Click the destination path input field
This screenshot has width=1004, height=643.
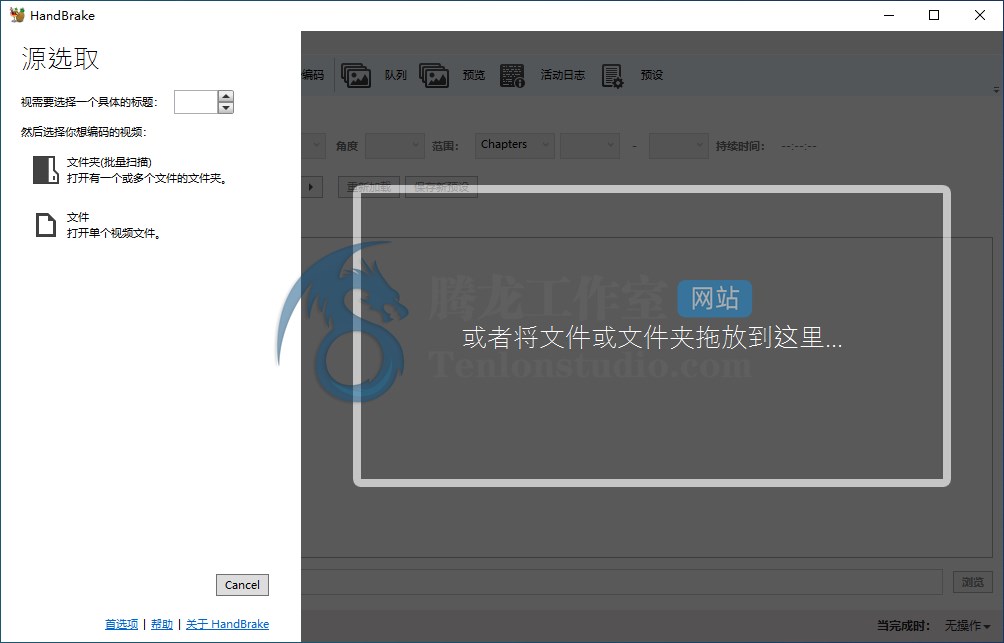click(x=622, y=582)
